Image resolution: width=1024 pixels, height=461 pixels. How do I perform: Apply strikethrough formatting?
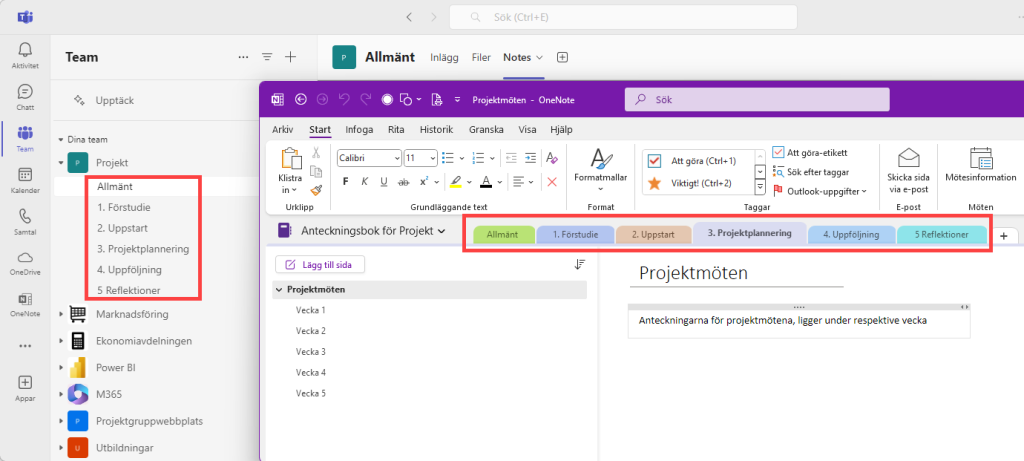tap(404, 182)
